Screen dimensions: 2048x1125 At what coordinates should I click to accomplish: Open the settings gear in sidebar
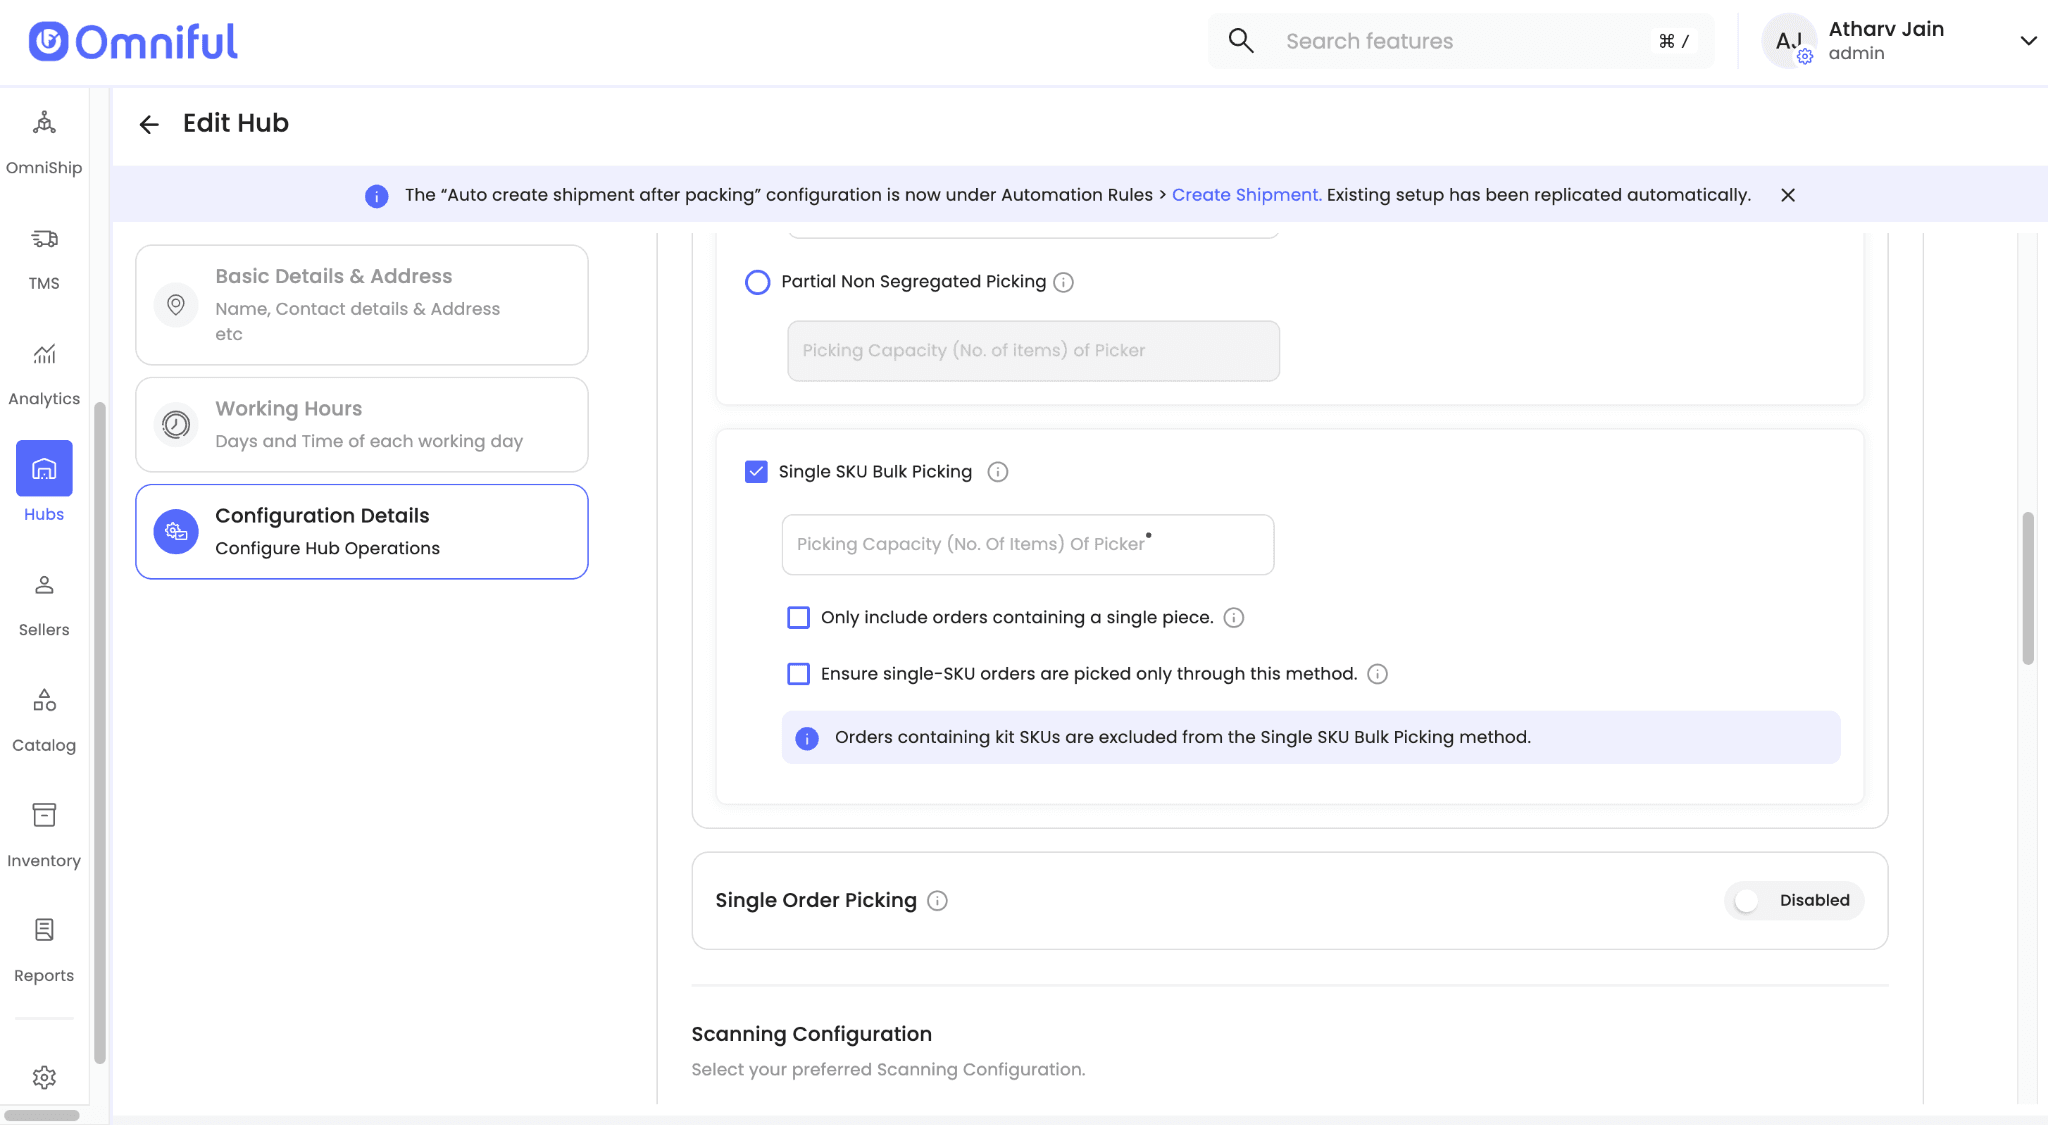click(x=44, y=1077)
